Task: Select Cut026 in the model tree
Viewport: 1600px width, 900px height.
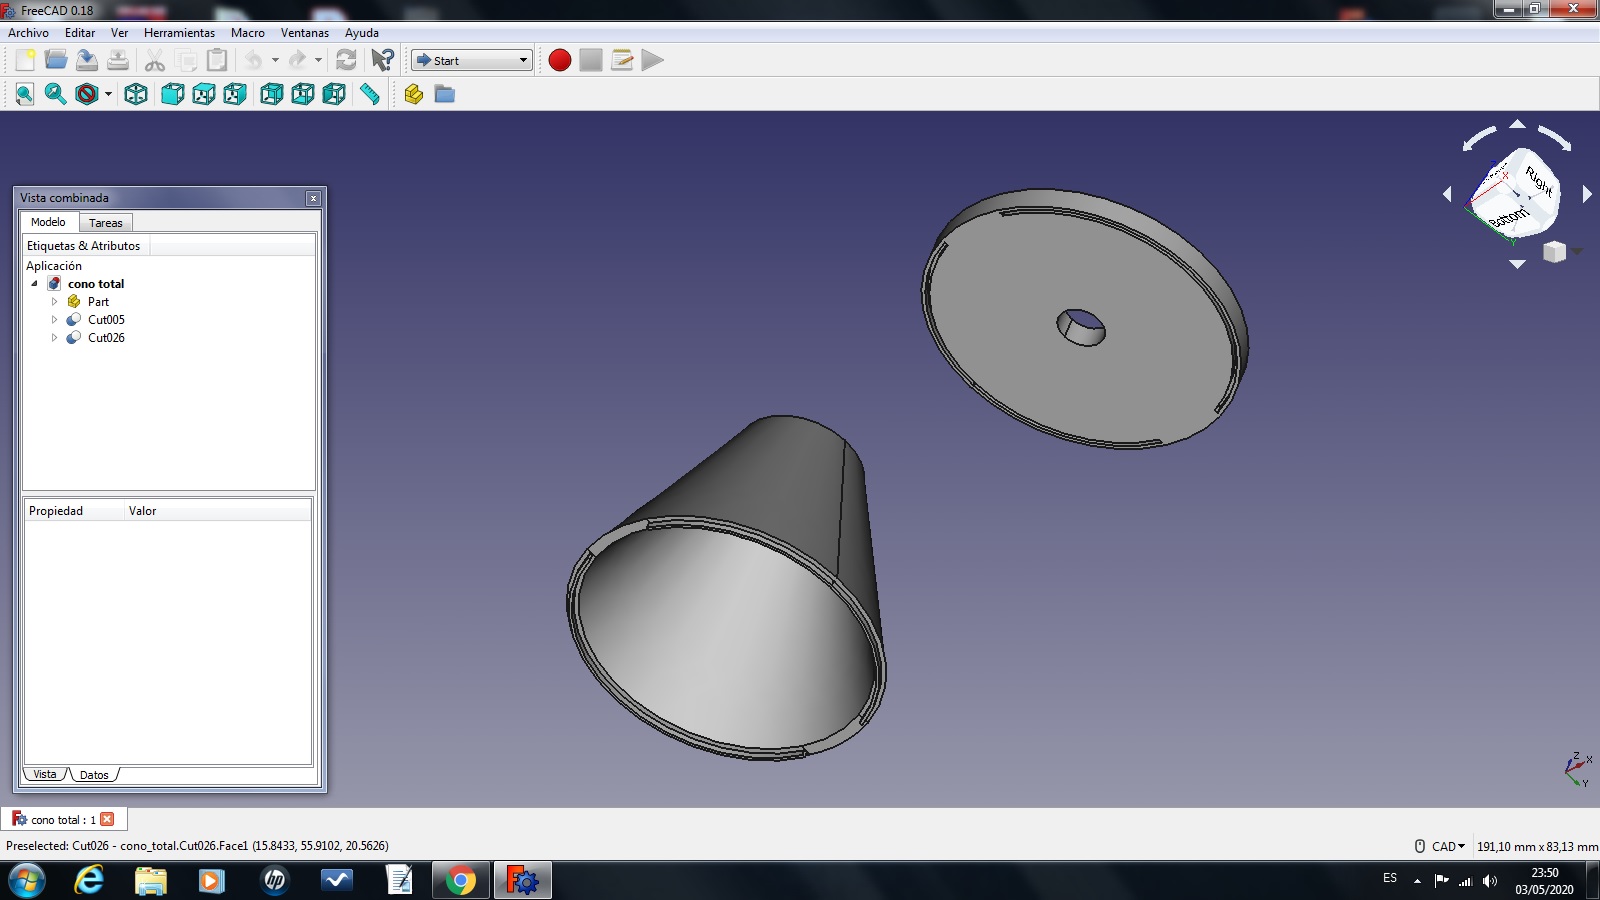Action: point(106,338)
